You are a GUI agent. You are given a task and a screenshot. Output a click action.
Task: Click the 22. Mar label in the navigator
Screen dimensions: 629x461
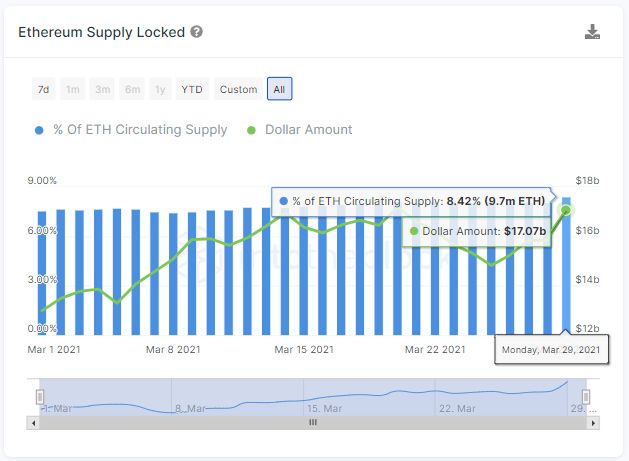[457, 408]
